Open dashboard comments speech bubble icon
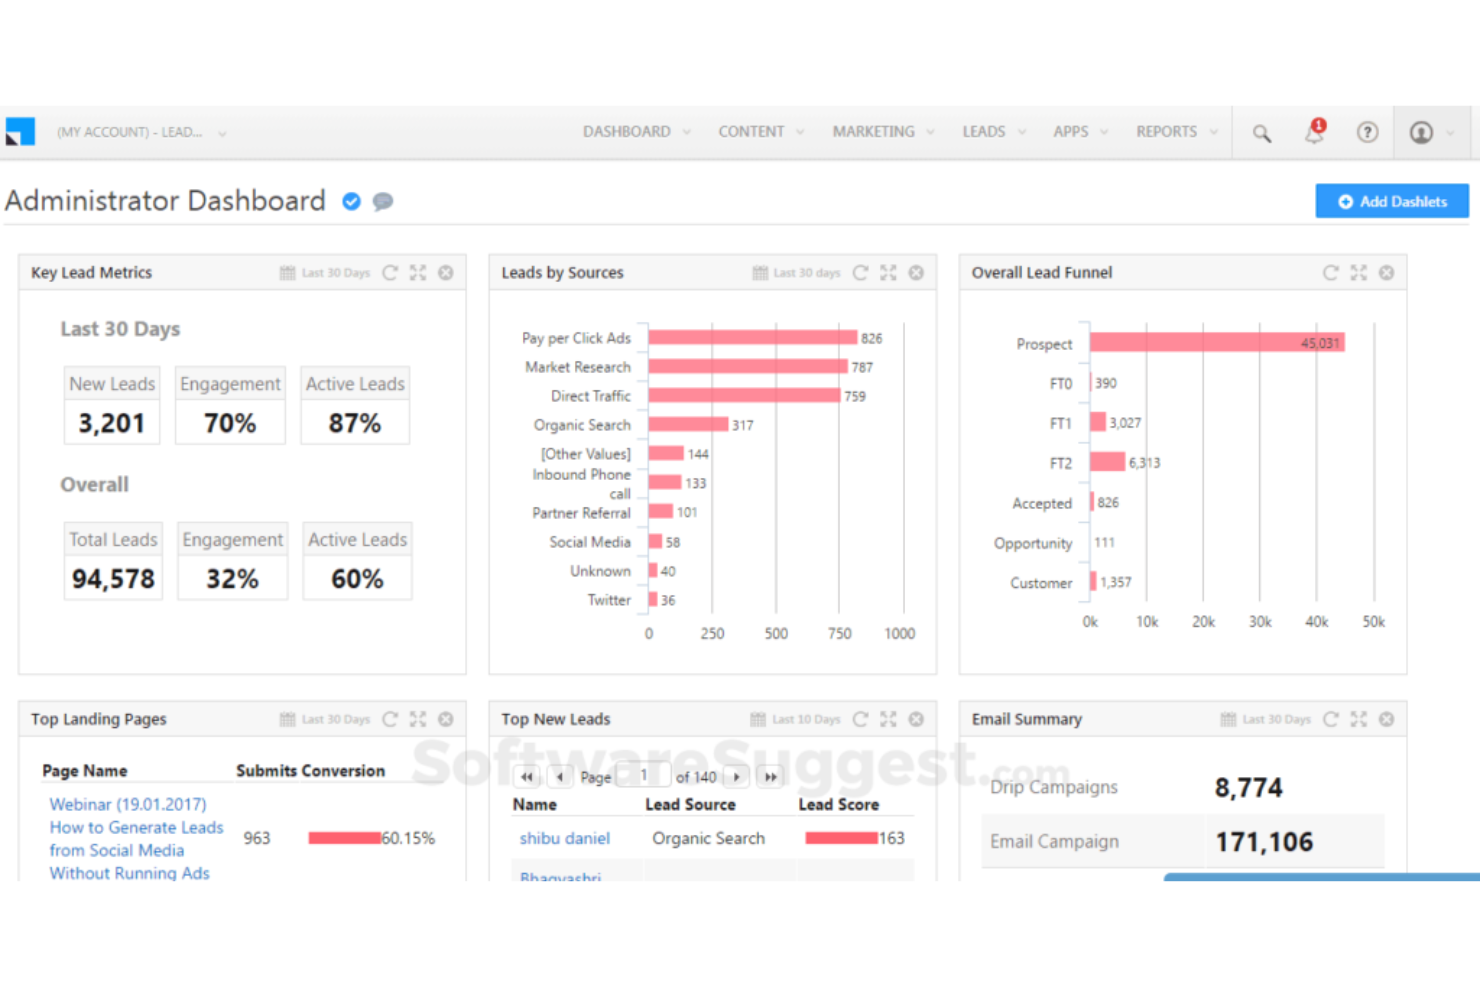Screen dimensions: 1480x987 point(382,202)
